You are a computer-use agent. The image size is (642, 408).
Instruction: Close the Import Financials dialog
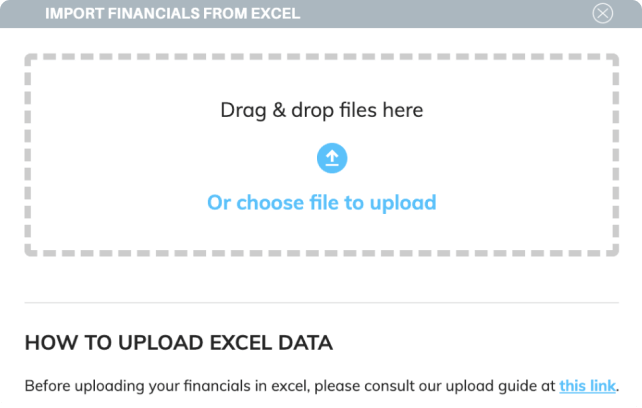point(602,13)
